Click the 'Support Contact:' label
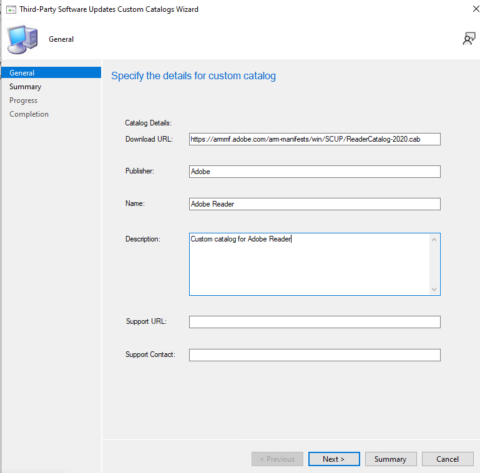The image size is (480, 473). [150, 354]
